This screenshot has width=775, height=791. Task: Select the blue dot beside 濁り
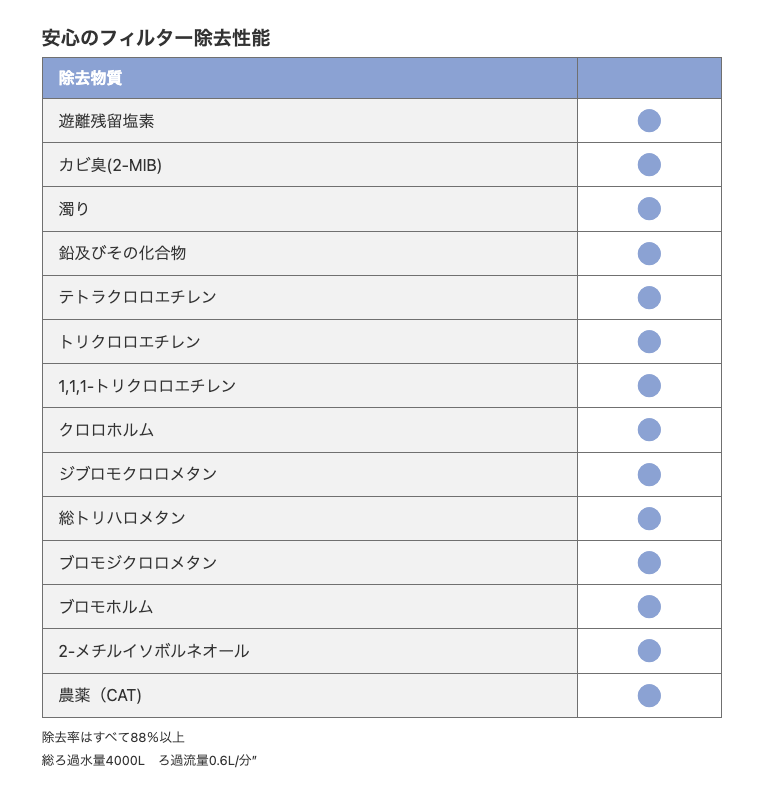click(x=649, y=209)
